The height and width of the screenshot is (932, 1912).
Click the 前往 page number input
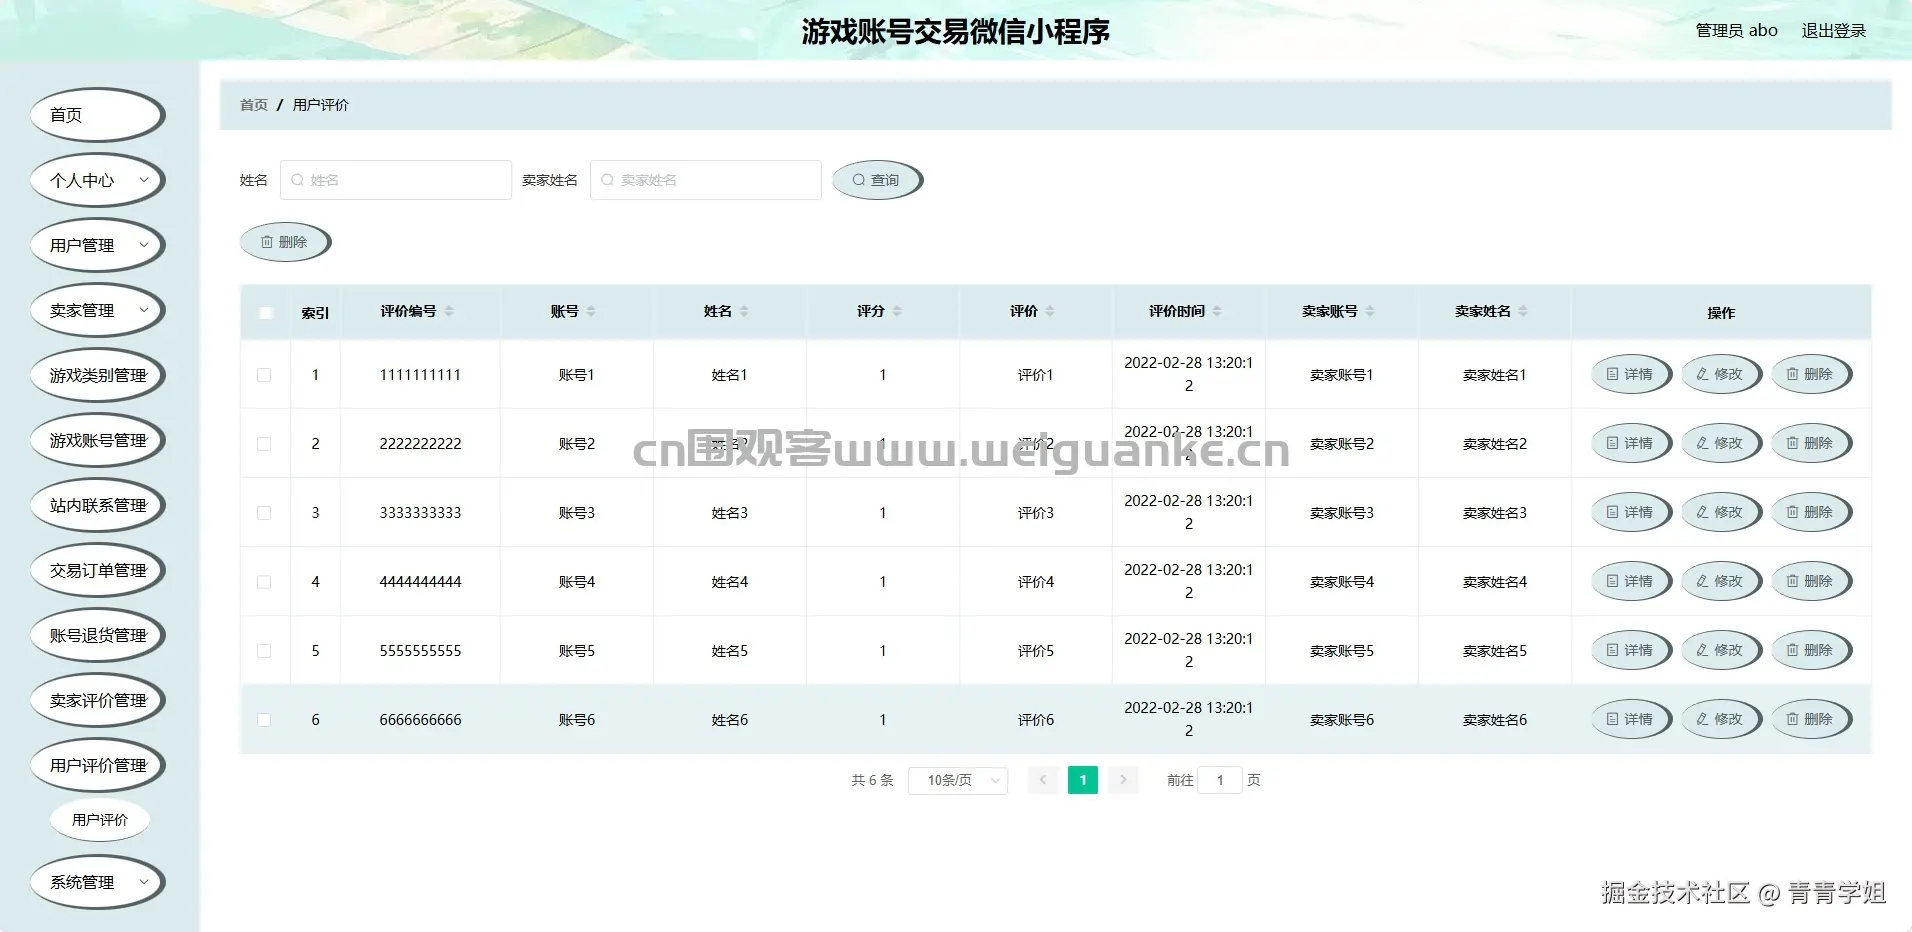pyautogui.click(x=1220, y=780)
